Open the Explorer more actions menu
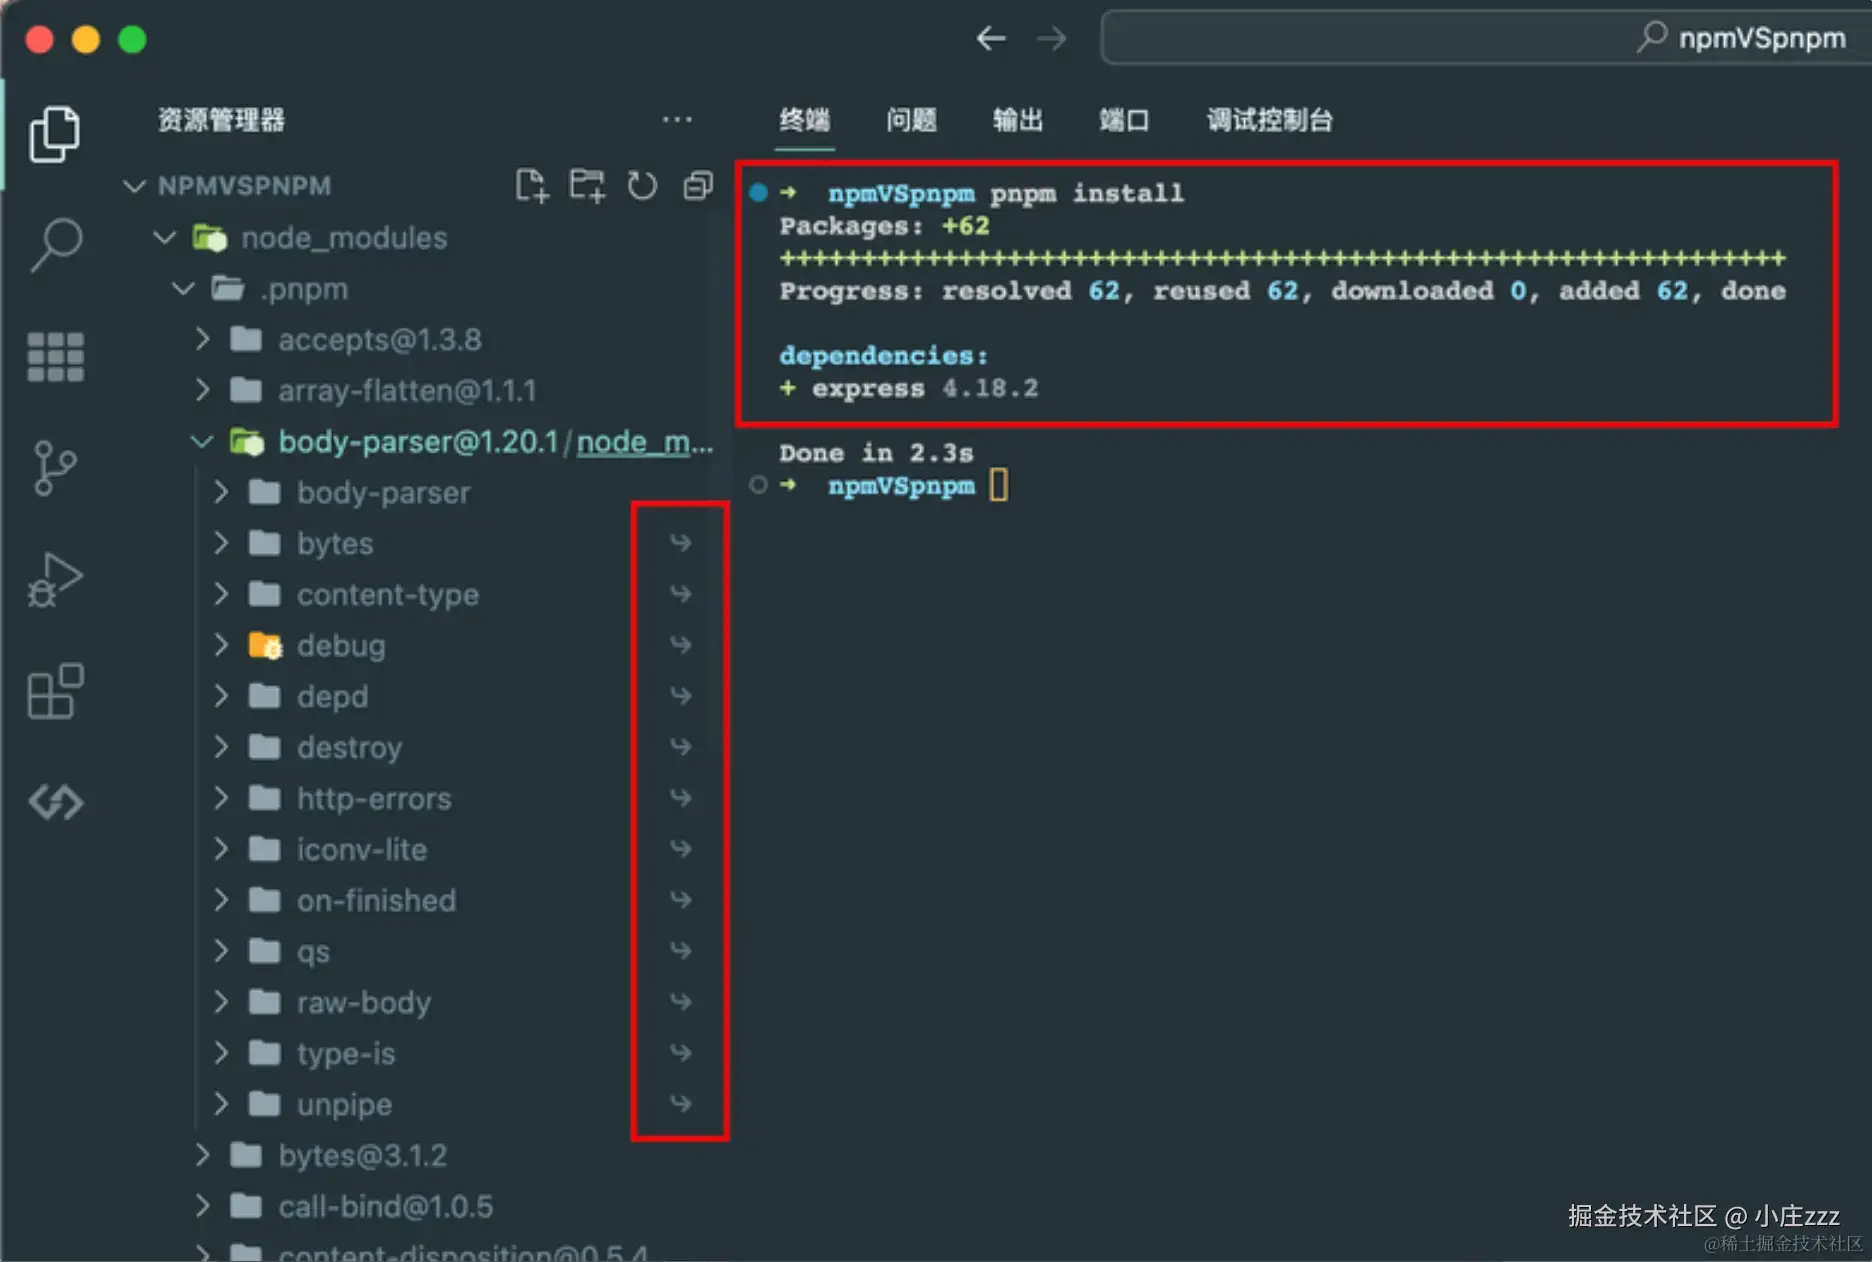The width and height of the screenshot is (1872, 1262). [x=677, y=120]
